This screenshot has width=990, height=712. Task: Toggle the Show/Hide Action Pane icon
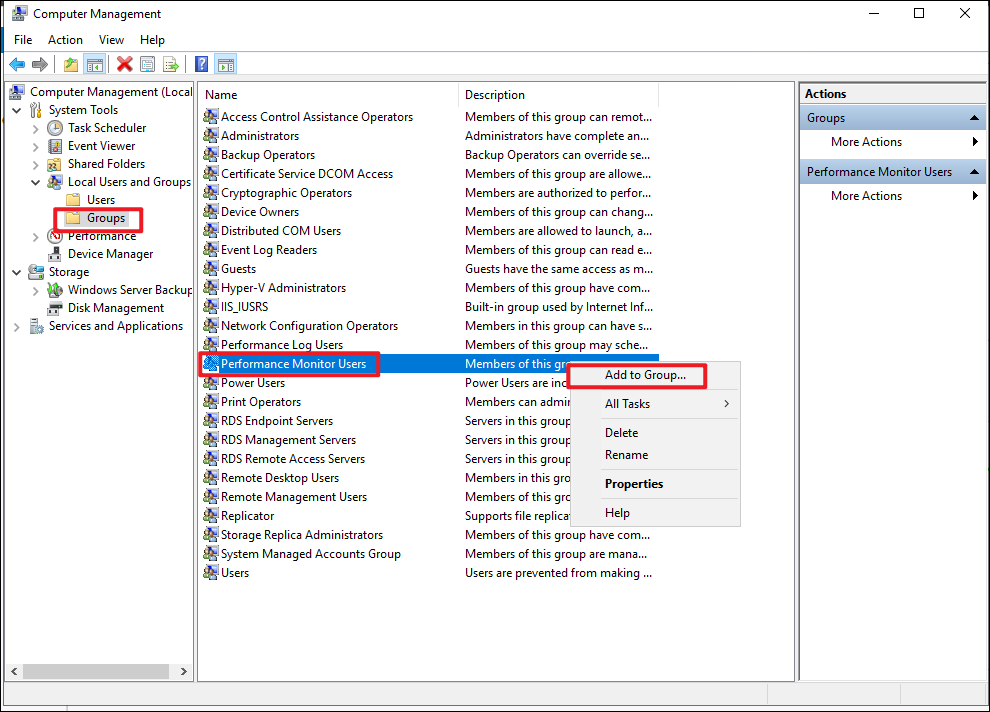click(225, 64)
